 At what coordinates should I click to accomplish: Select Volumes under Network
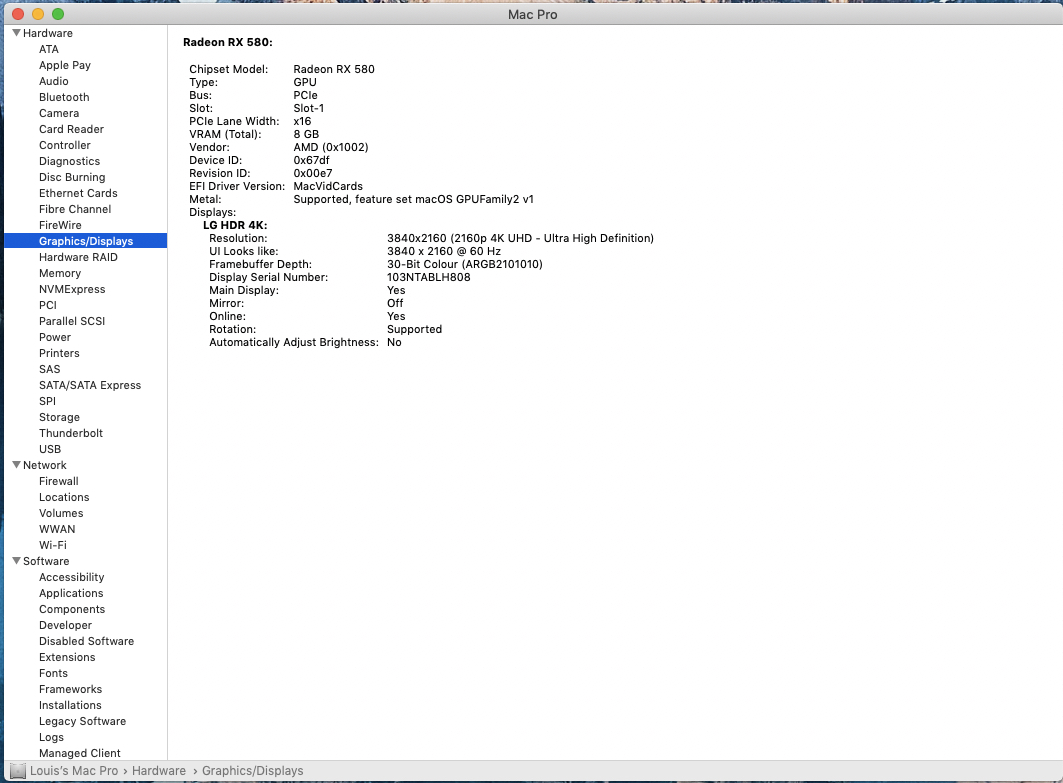coord(61,513)
